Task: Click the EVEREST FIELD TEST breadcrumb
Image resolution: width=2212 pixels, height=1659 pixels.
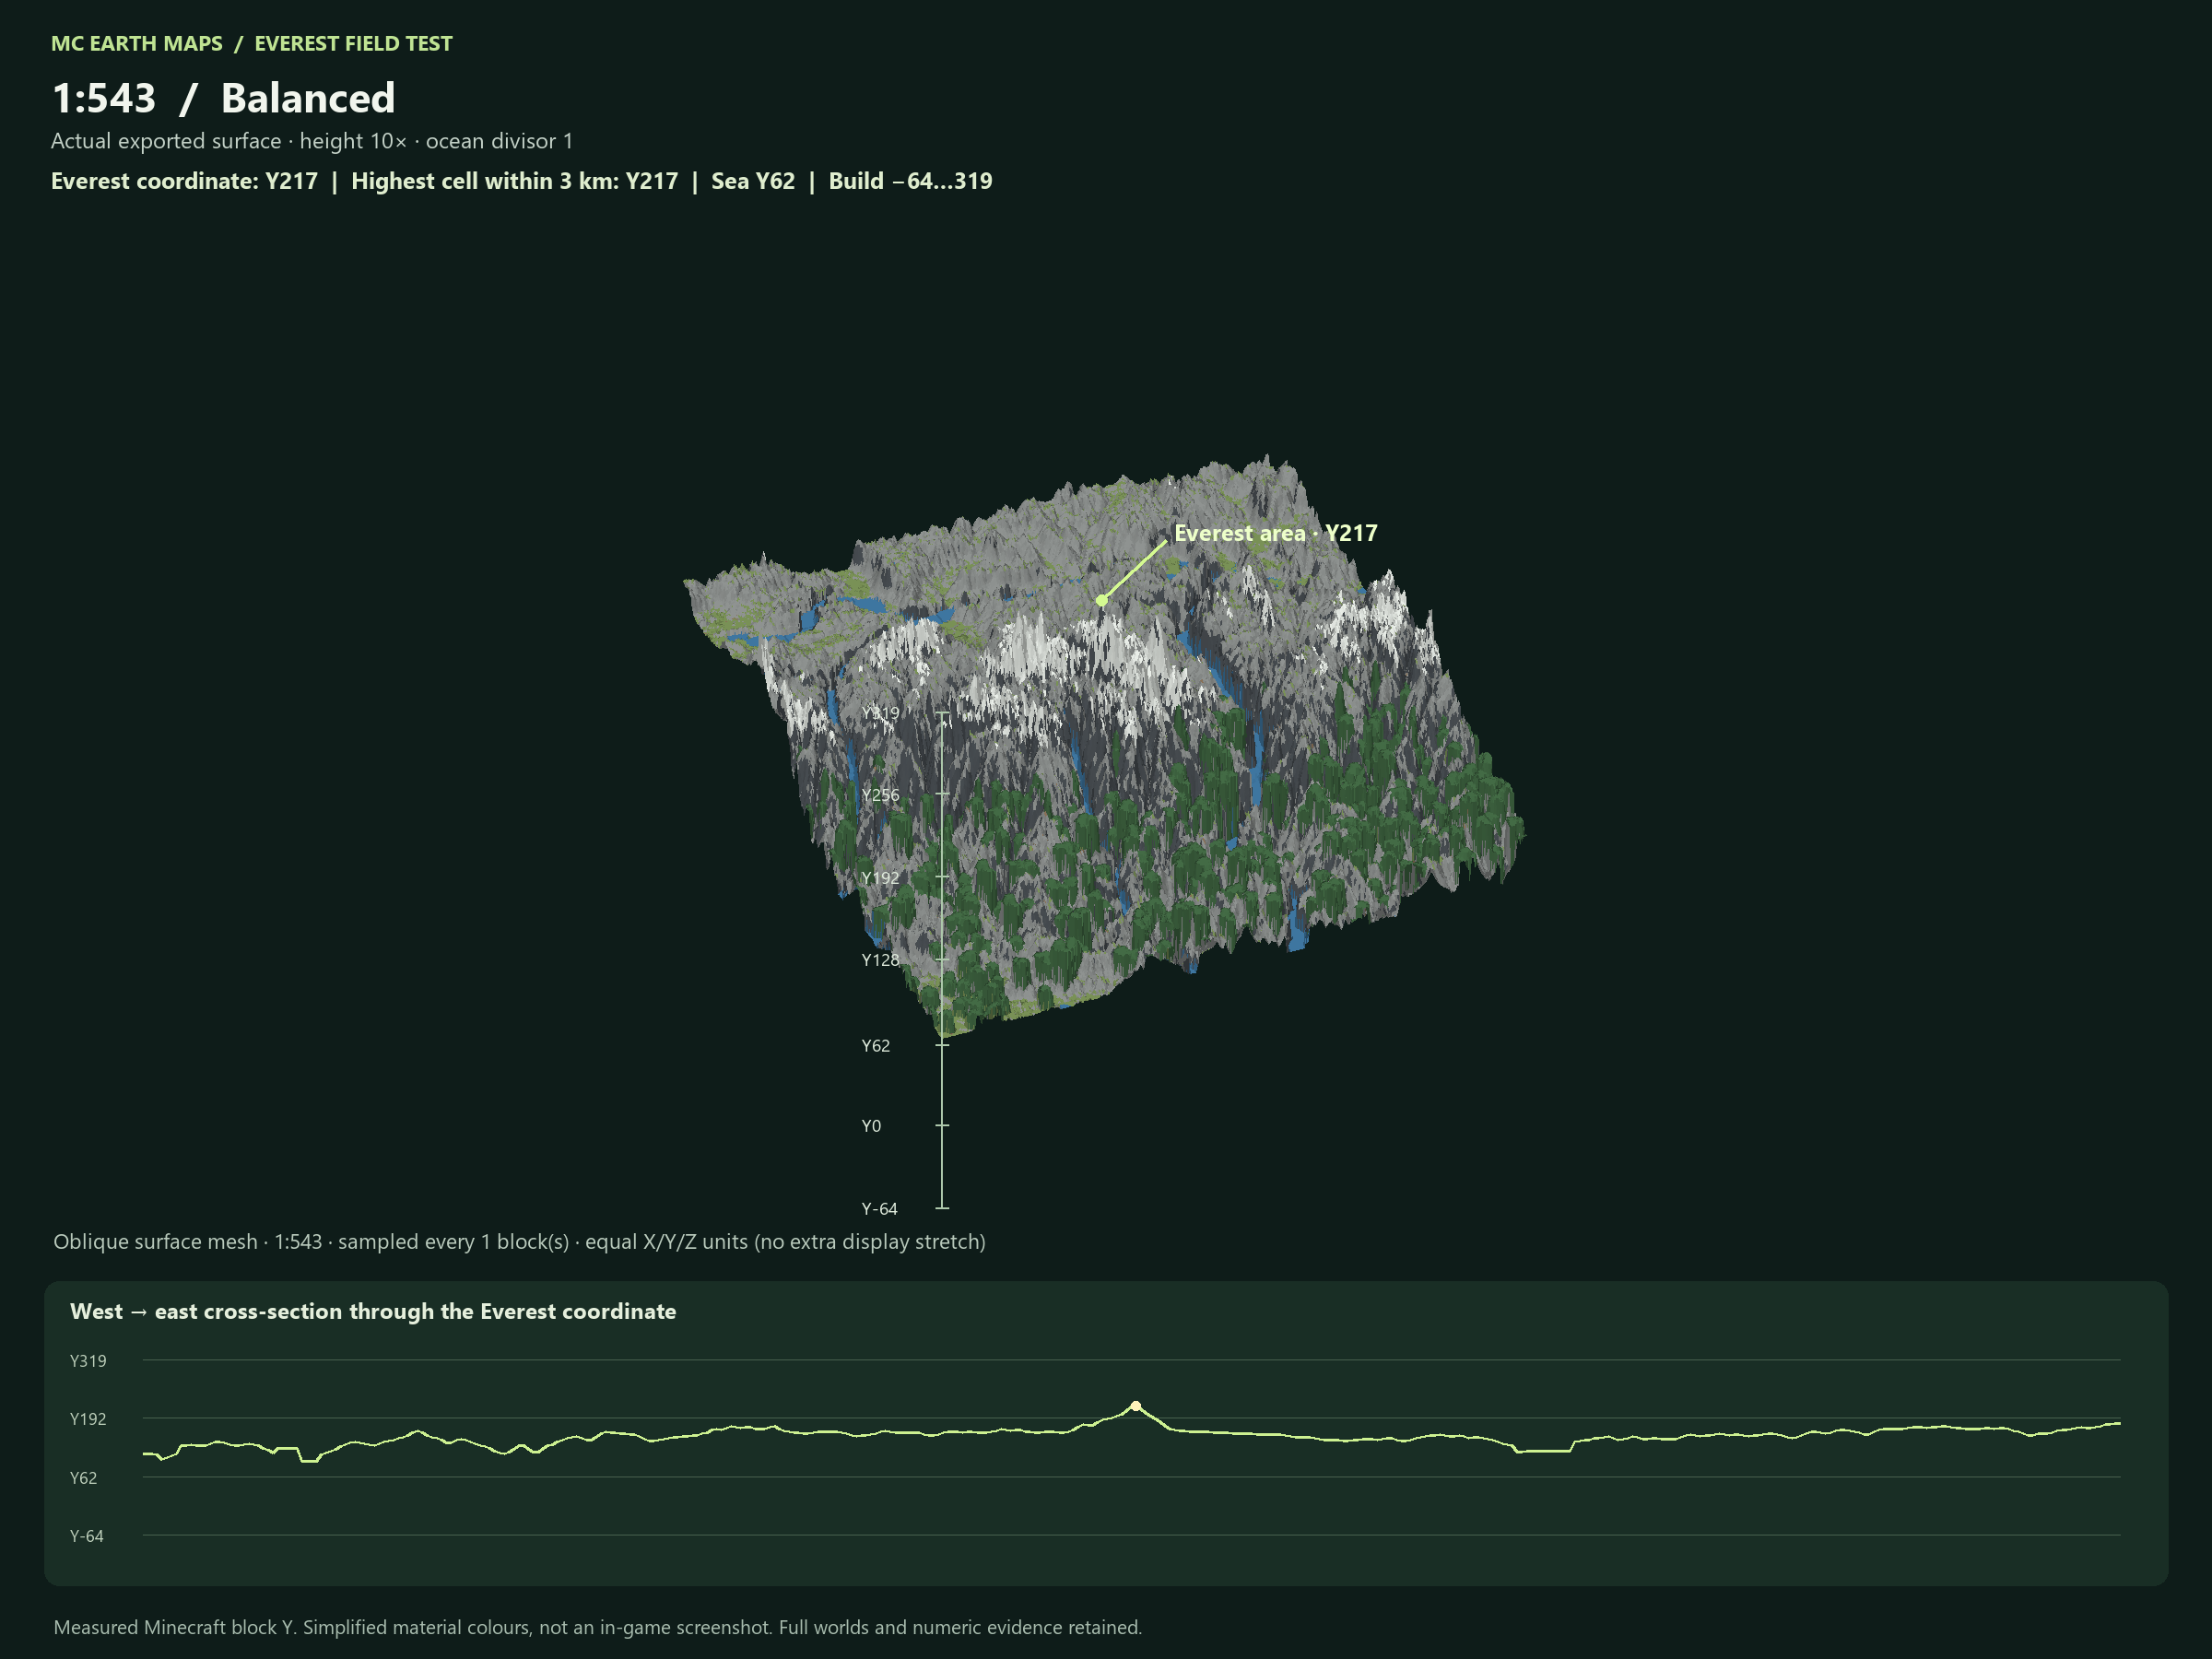Action: 353,44
